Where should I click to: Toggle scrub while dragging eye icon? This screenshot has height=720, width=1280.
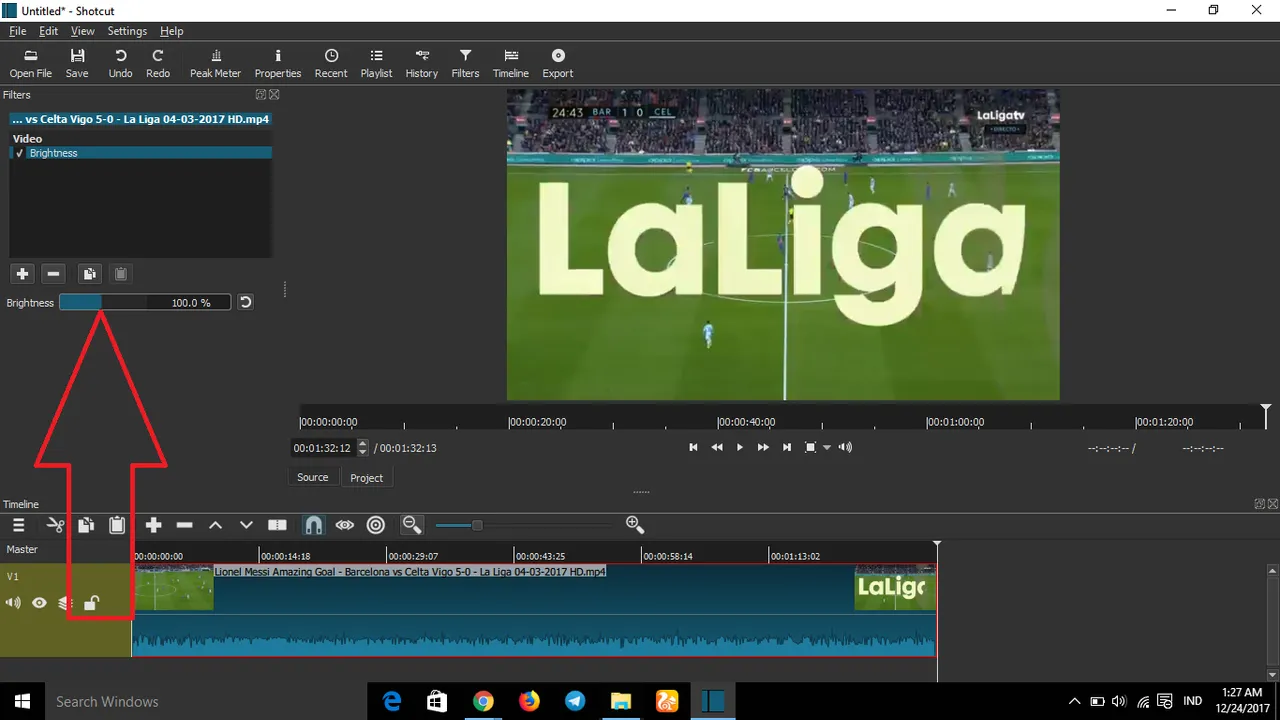coord(345,525)
